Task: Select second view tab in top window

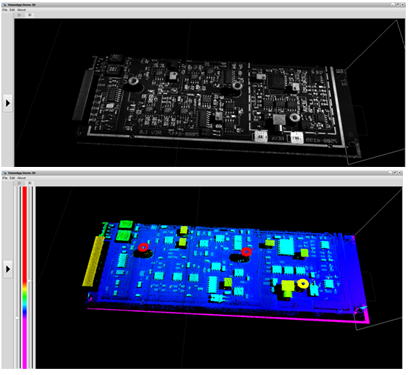Action: click(30, 15)
